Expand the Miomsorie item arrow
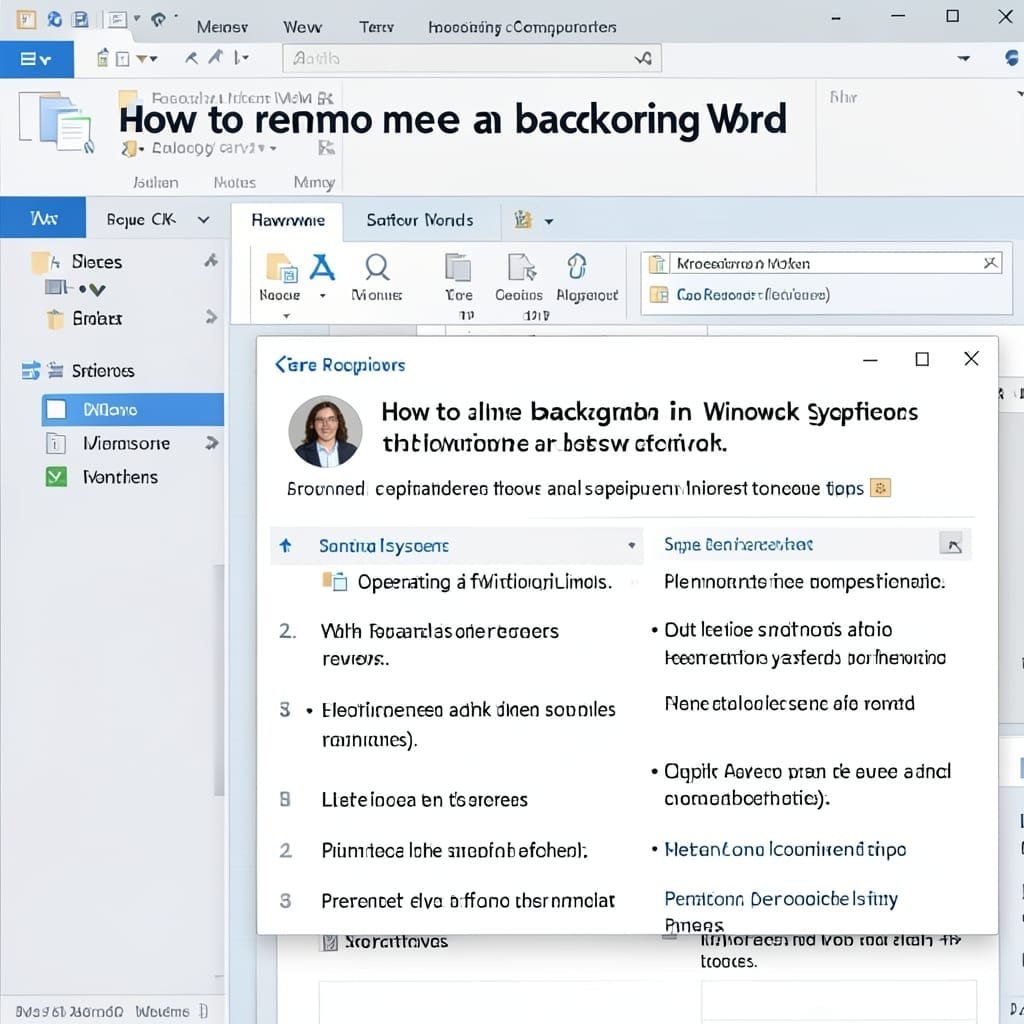This screenshot has height=1024, width=1024. [x=211, y=443]
